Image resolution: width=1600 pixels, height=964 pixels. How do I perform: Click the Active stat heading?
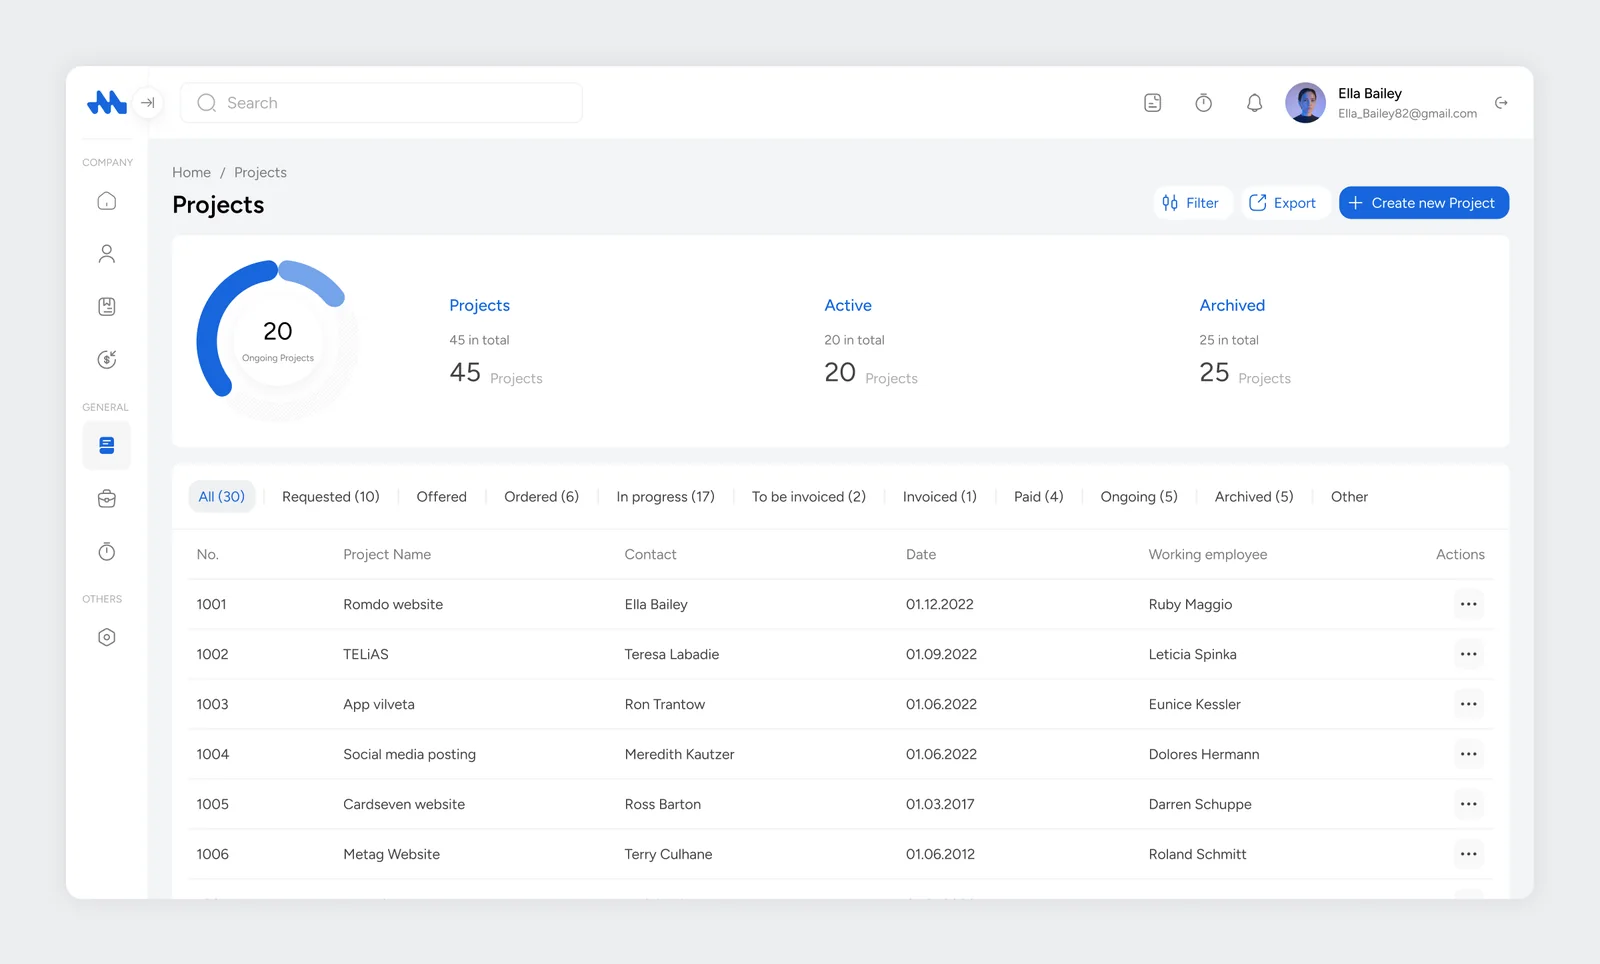pos(848,305)
